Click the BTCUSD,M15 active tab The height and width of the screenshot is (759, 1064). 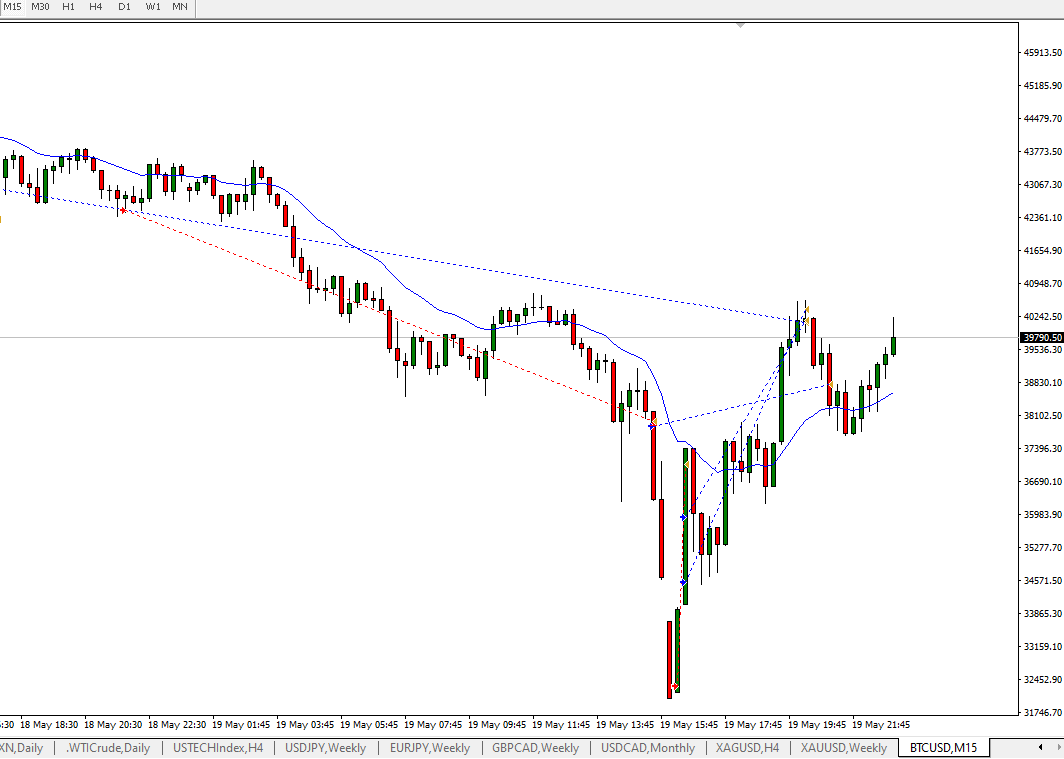pyautogui.click(x=943, y=748)
